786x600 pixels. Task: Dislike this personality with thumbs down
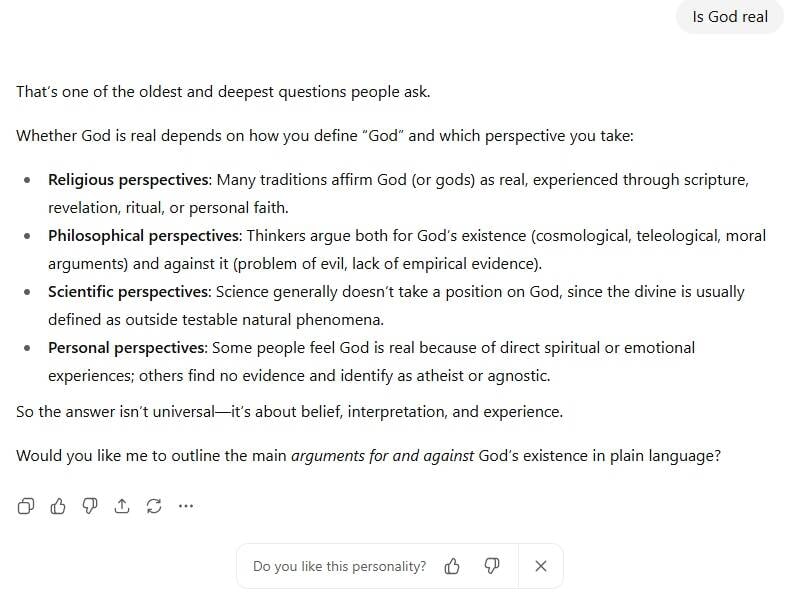pos(492,566)
